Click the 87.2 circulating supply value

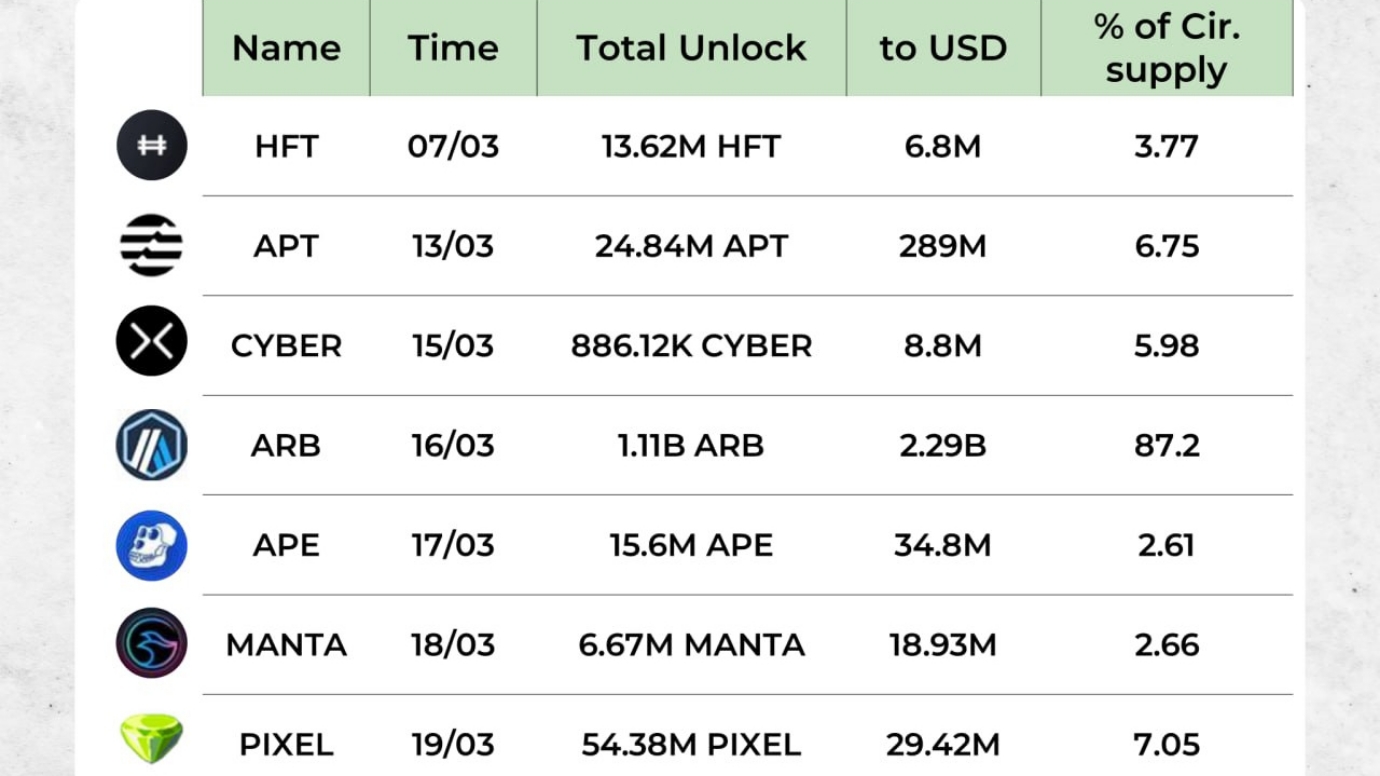1166,445
